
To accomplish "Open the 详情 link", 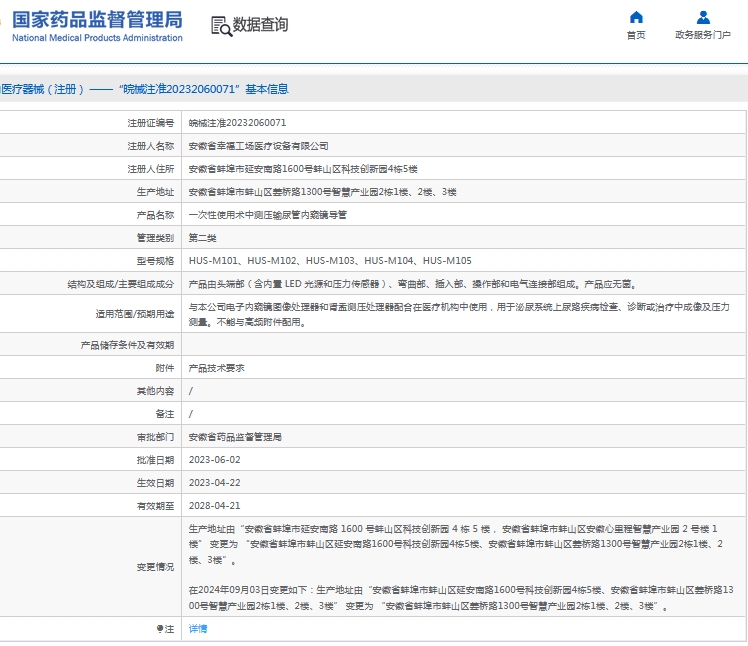I will [197, 629].
